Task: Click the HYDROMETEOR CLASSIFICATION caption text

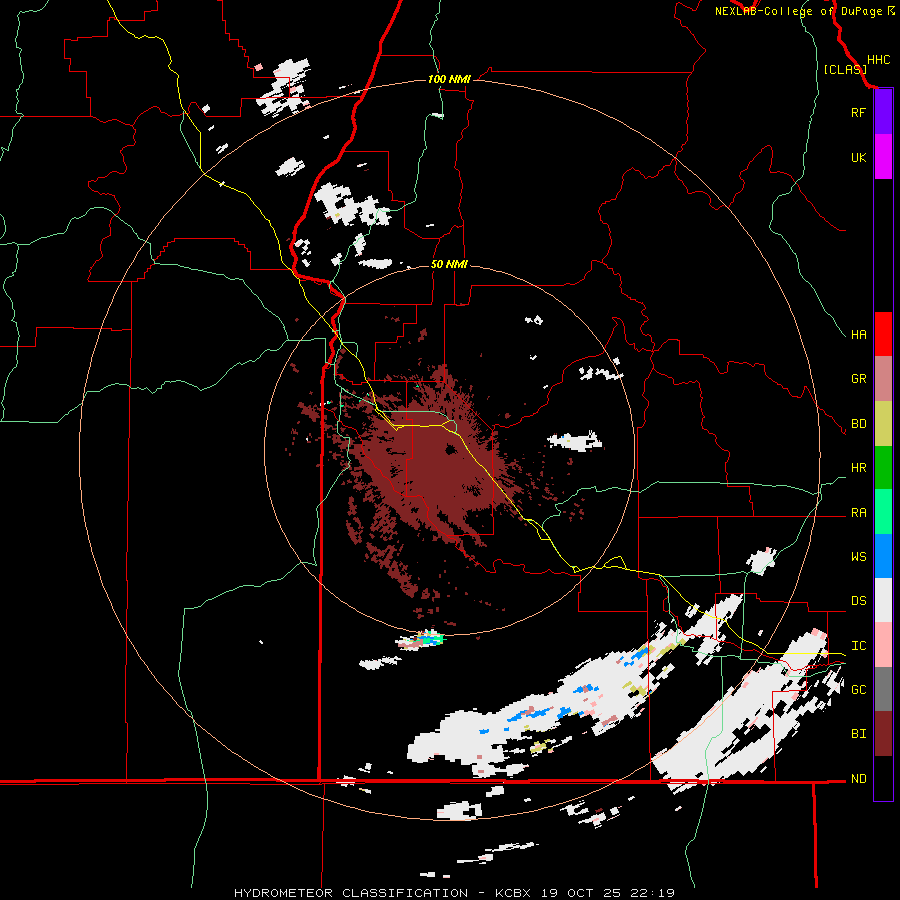Action: click(351, 893)
